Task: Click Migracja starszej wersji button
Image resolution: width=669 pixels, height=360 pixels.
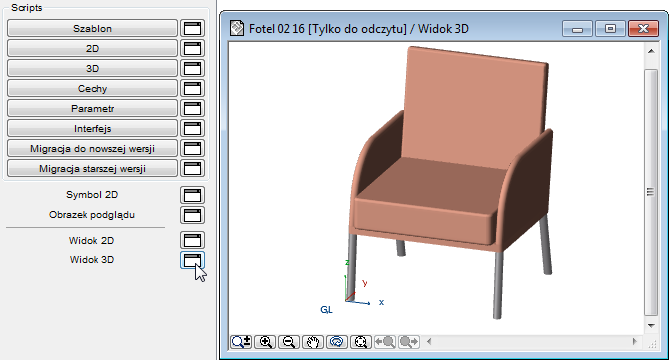Action: [92, 168]
